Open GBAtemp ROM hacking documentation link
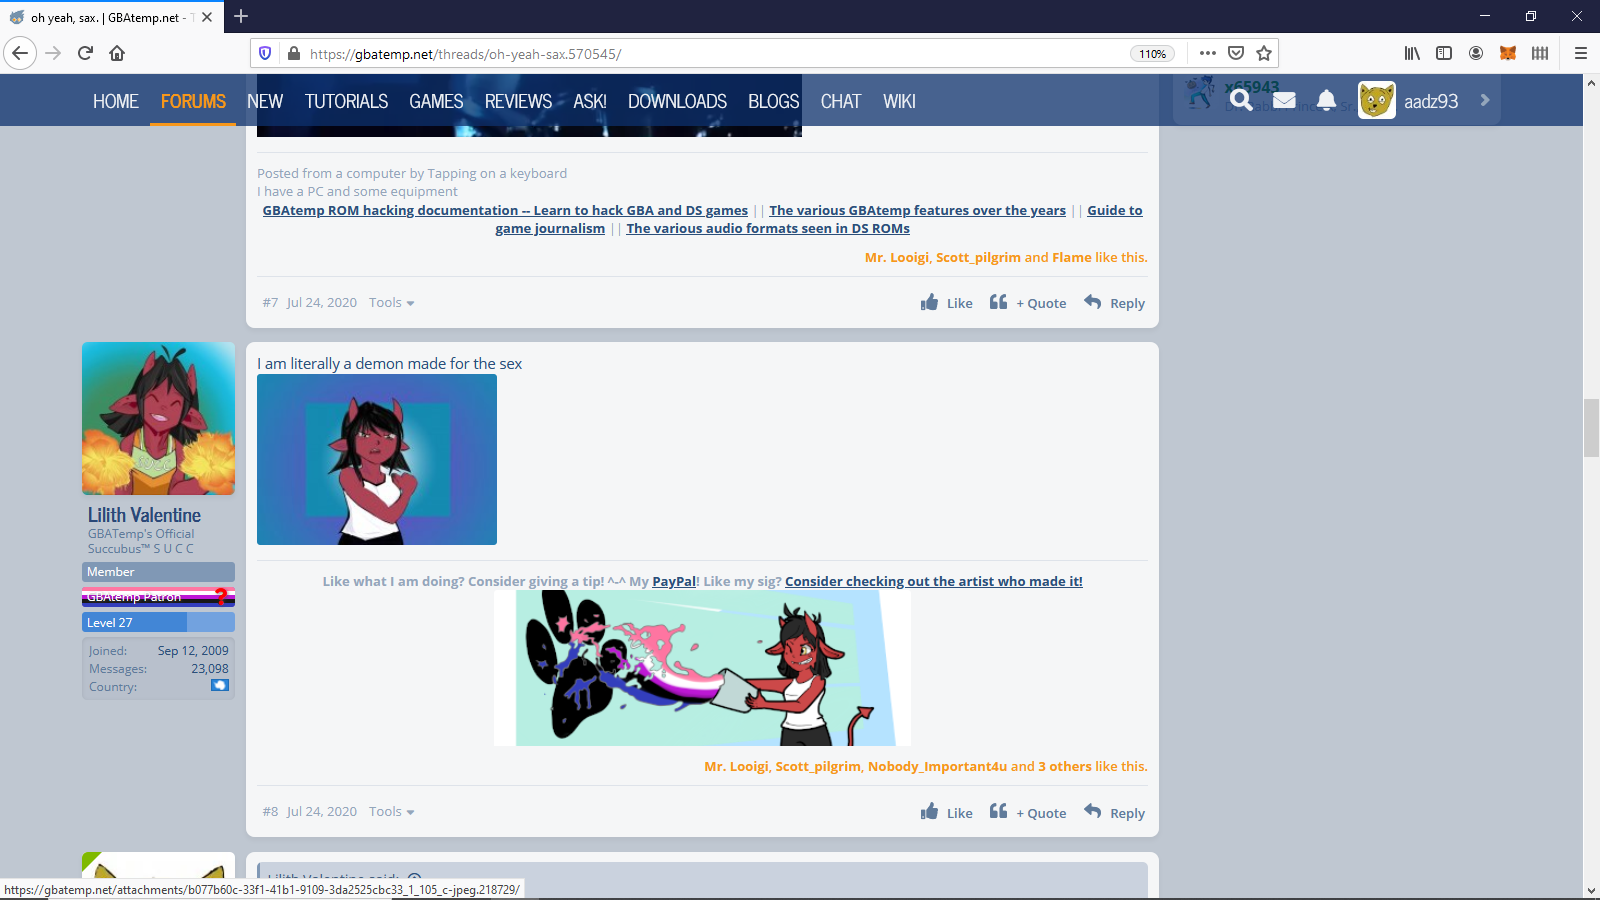1600x900 pixels. click(x=505, y=210)
